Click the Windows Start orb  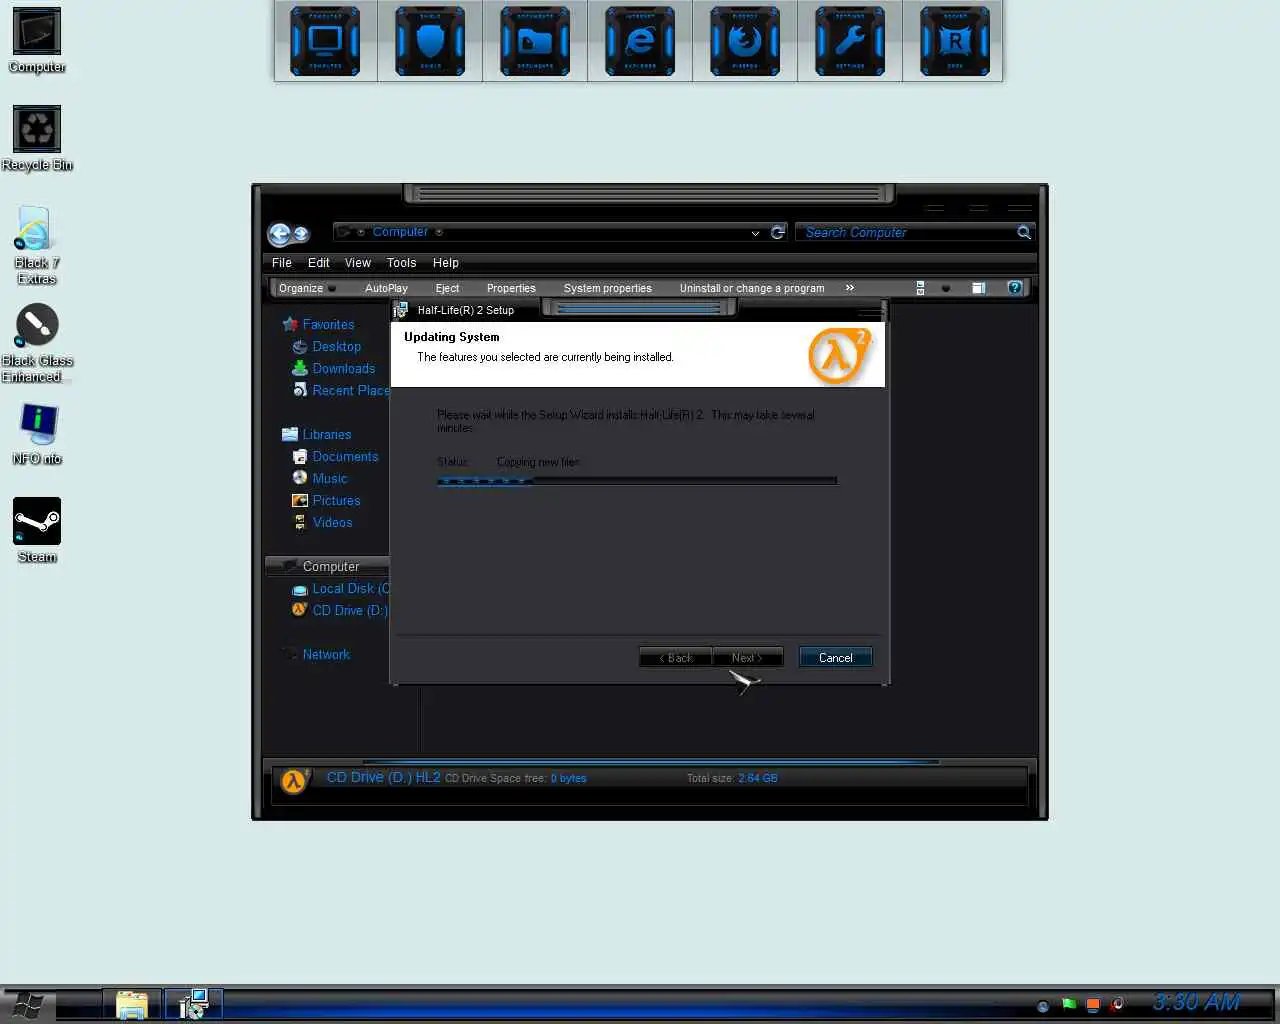pos(28,1005)
